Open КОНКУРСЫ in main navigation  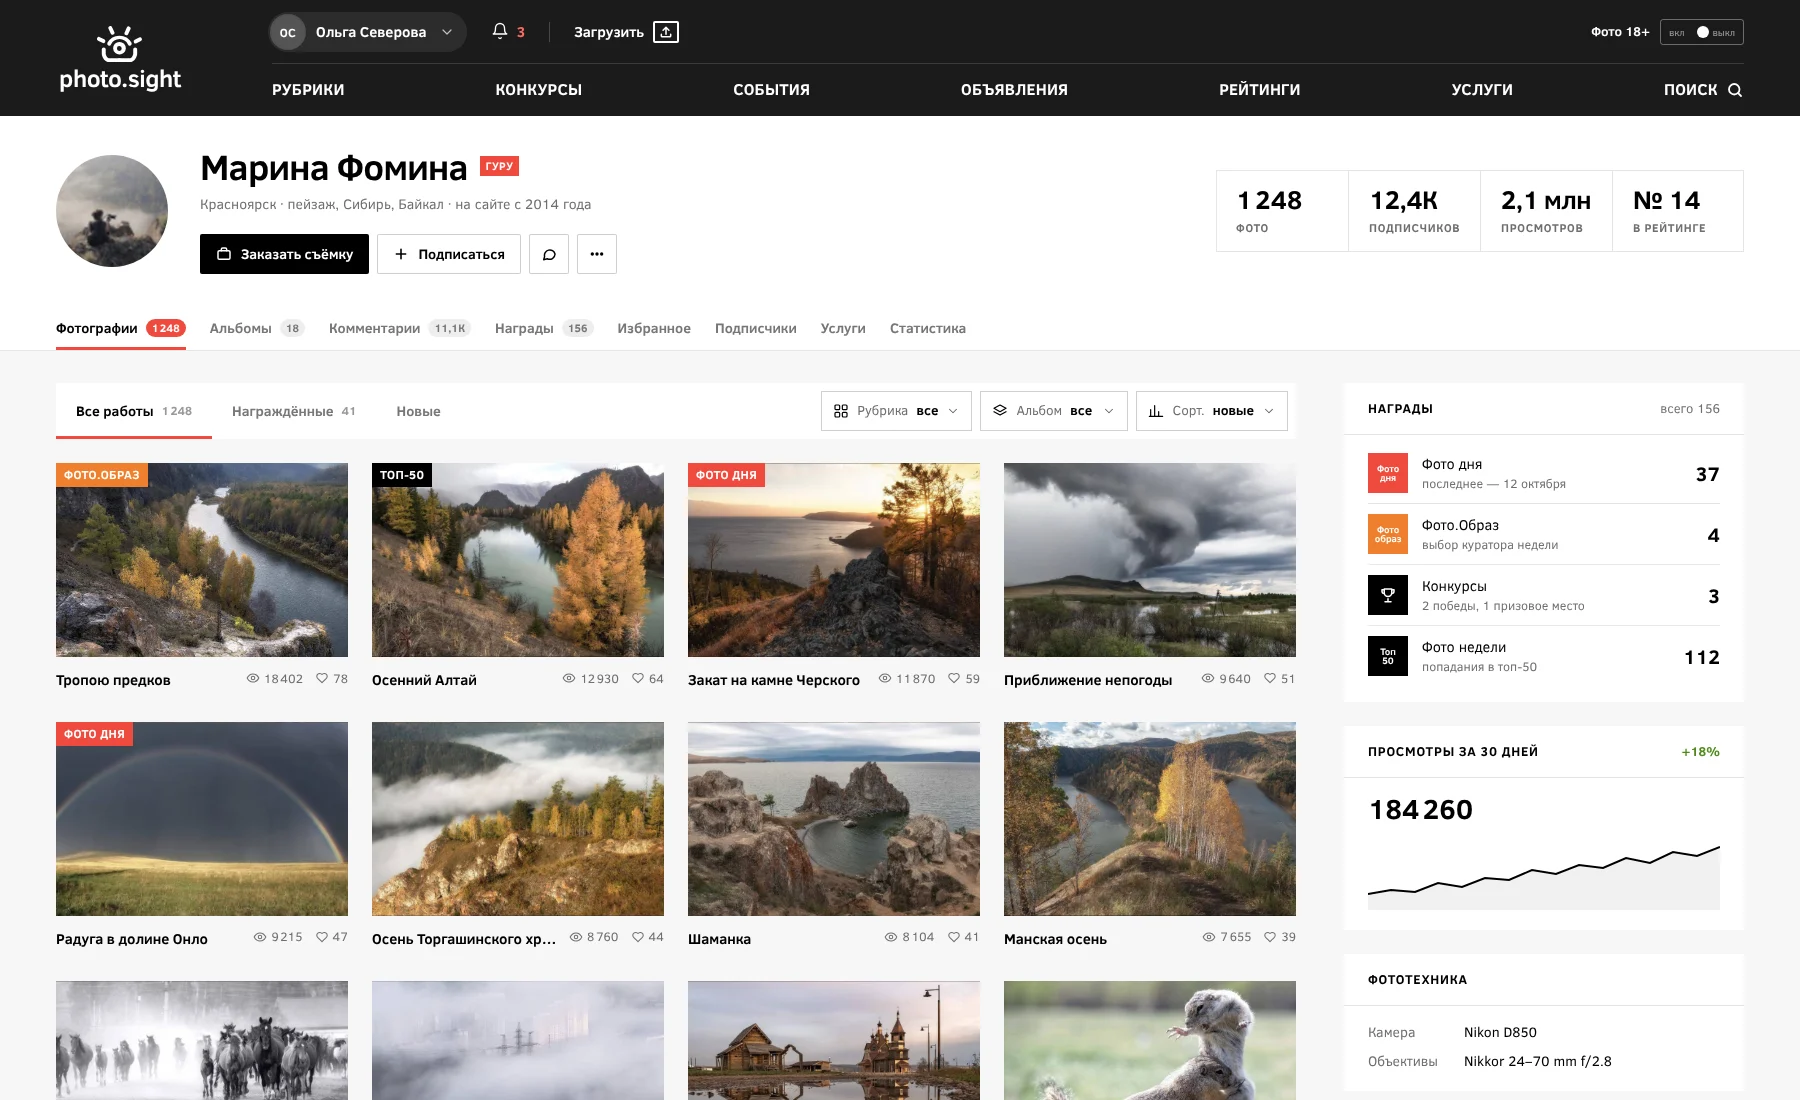click(538, 90)
